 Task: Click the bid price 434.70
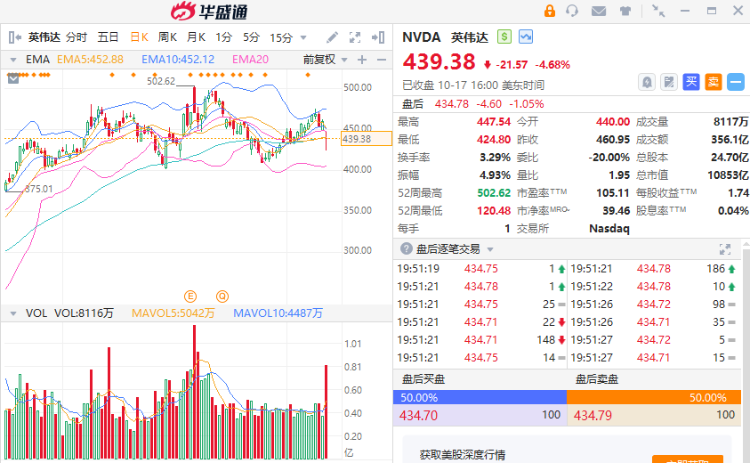coord(419,415)
